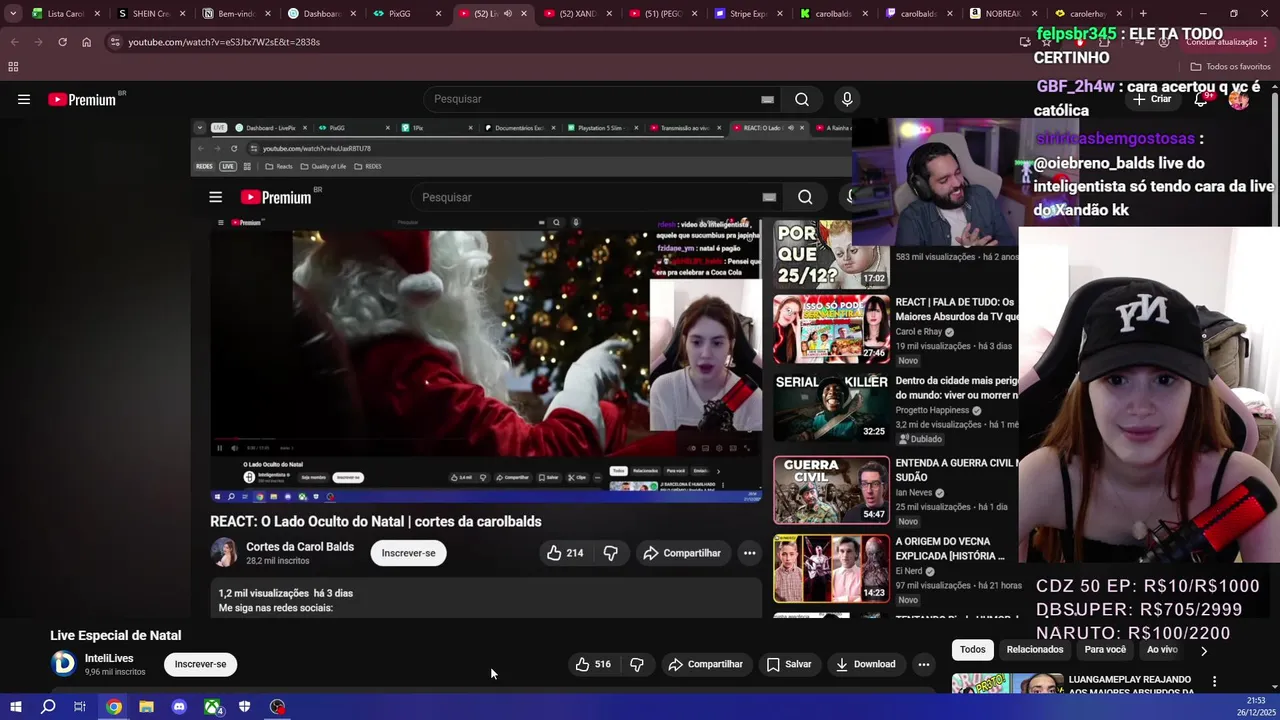Open more options on REACT video
This screenshot has height=720, width=1280.
[x=749, y=553]
